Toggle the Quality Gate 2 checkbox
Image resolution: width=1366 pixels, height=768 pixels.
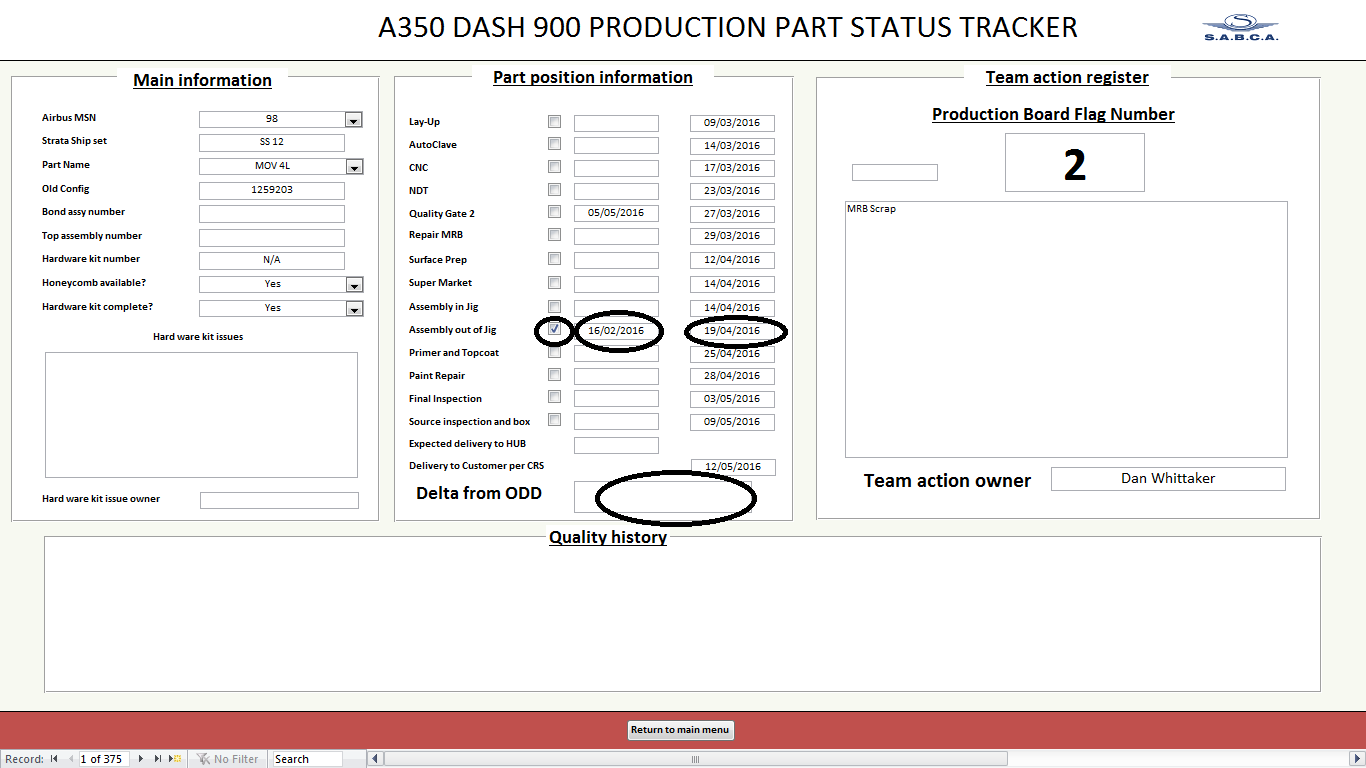click(x=554, y=212)
